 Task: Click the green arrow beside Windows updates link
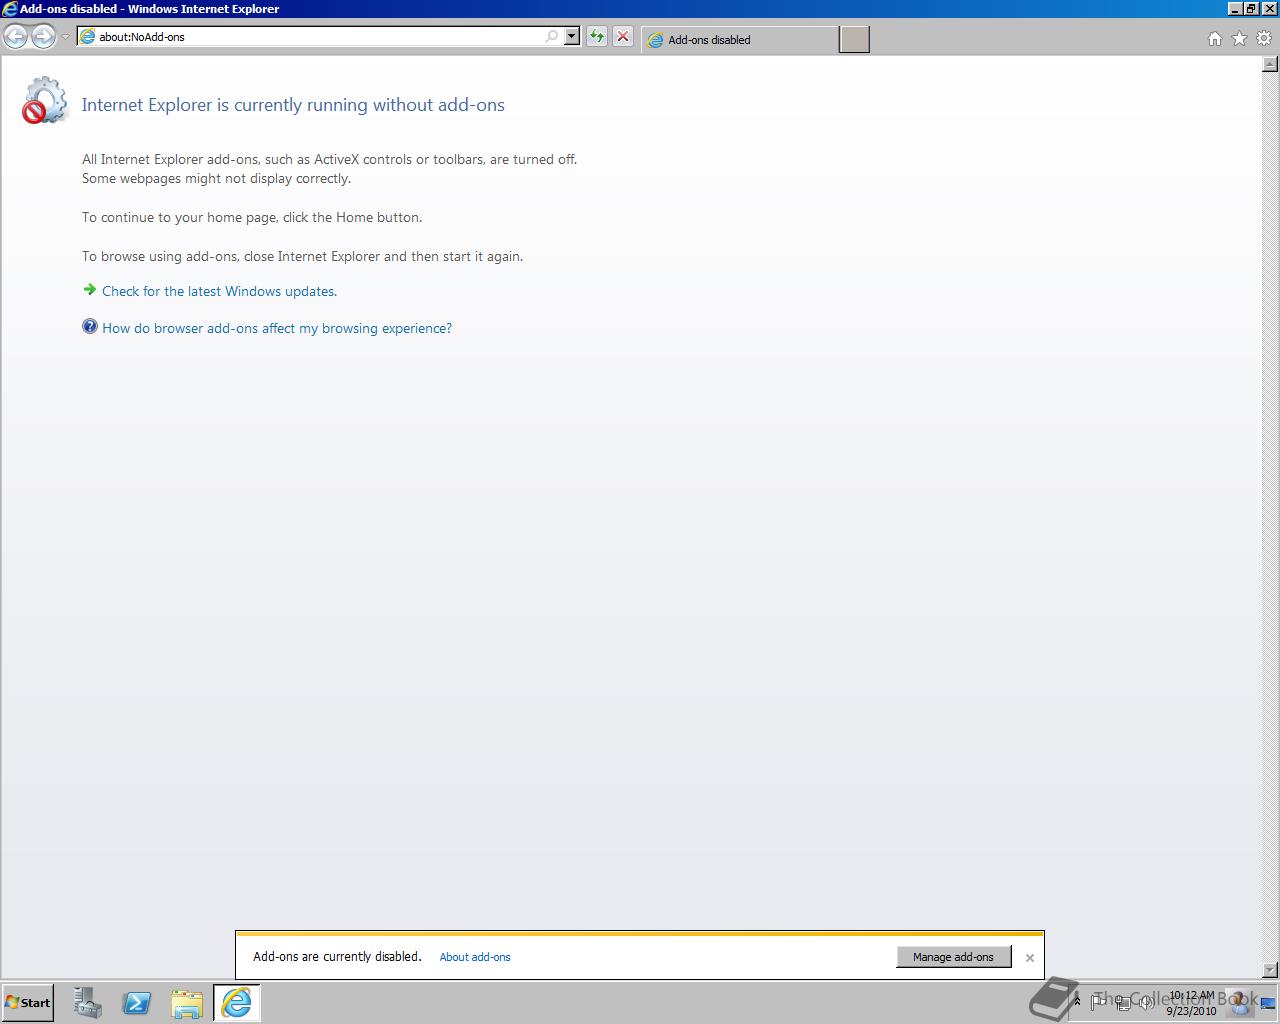point(90,290)
